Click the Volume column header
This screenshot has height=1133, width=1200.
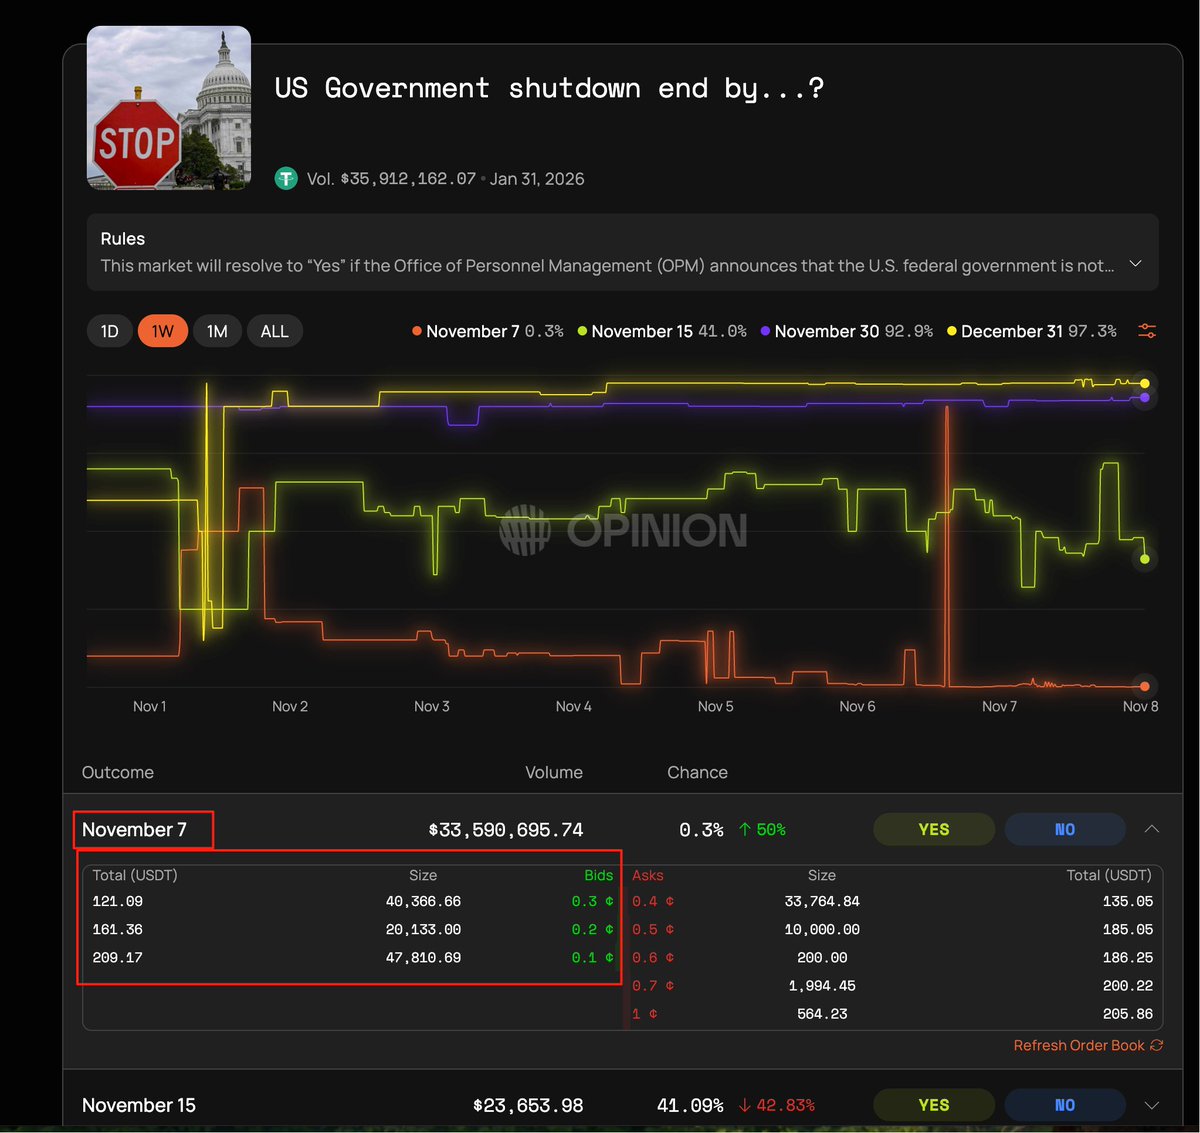tap(554, 772)
